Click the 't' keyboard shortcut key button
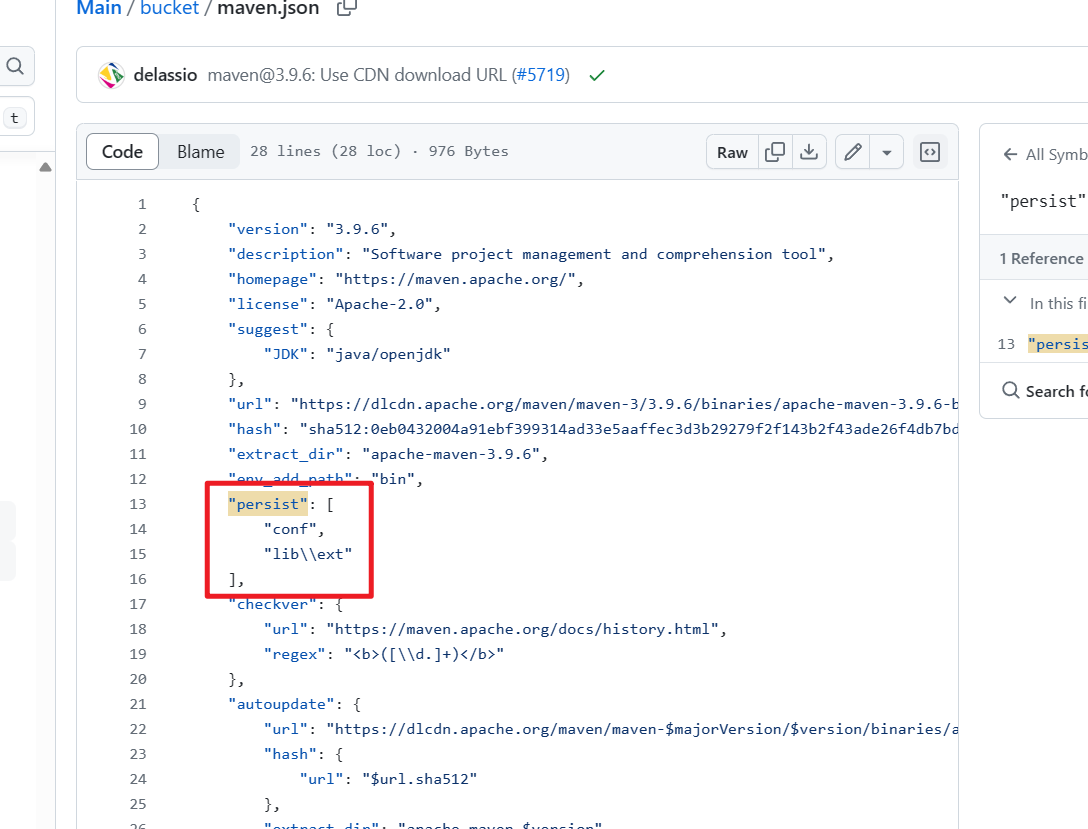The height and width of the screenshot is (829, 1088). coord(15,118)
